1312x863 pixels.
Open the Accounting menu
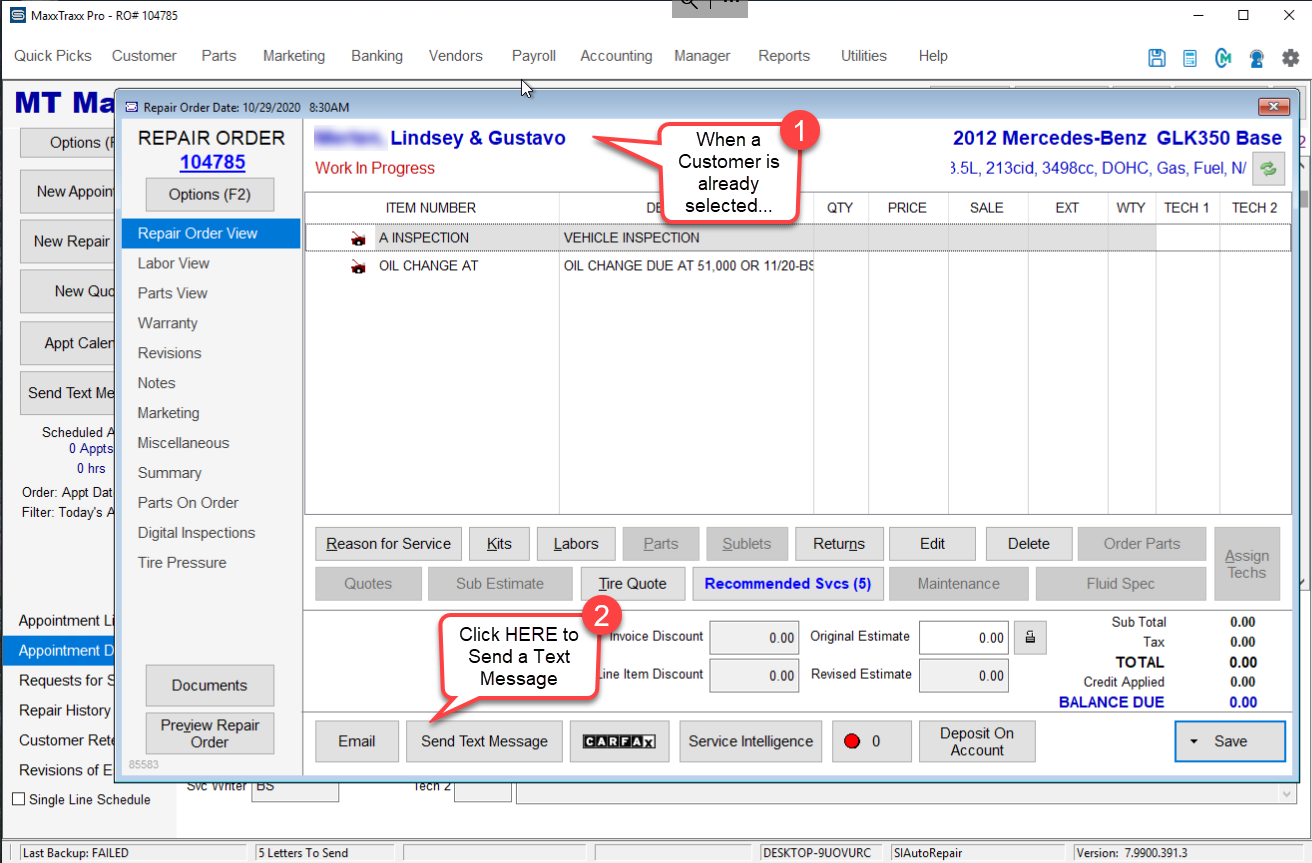[616, 56]
